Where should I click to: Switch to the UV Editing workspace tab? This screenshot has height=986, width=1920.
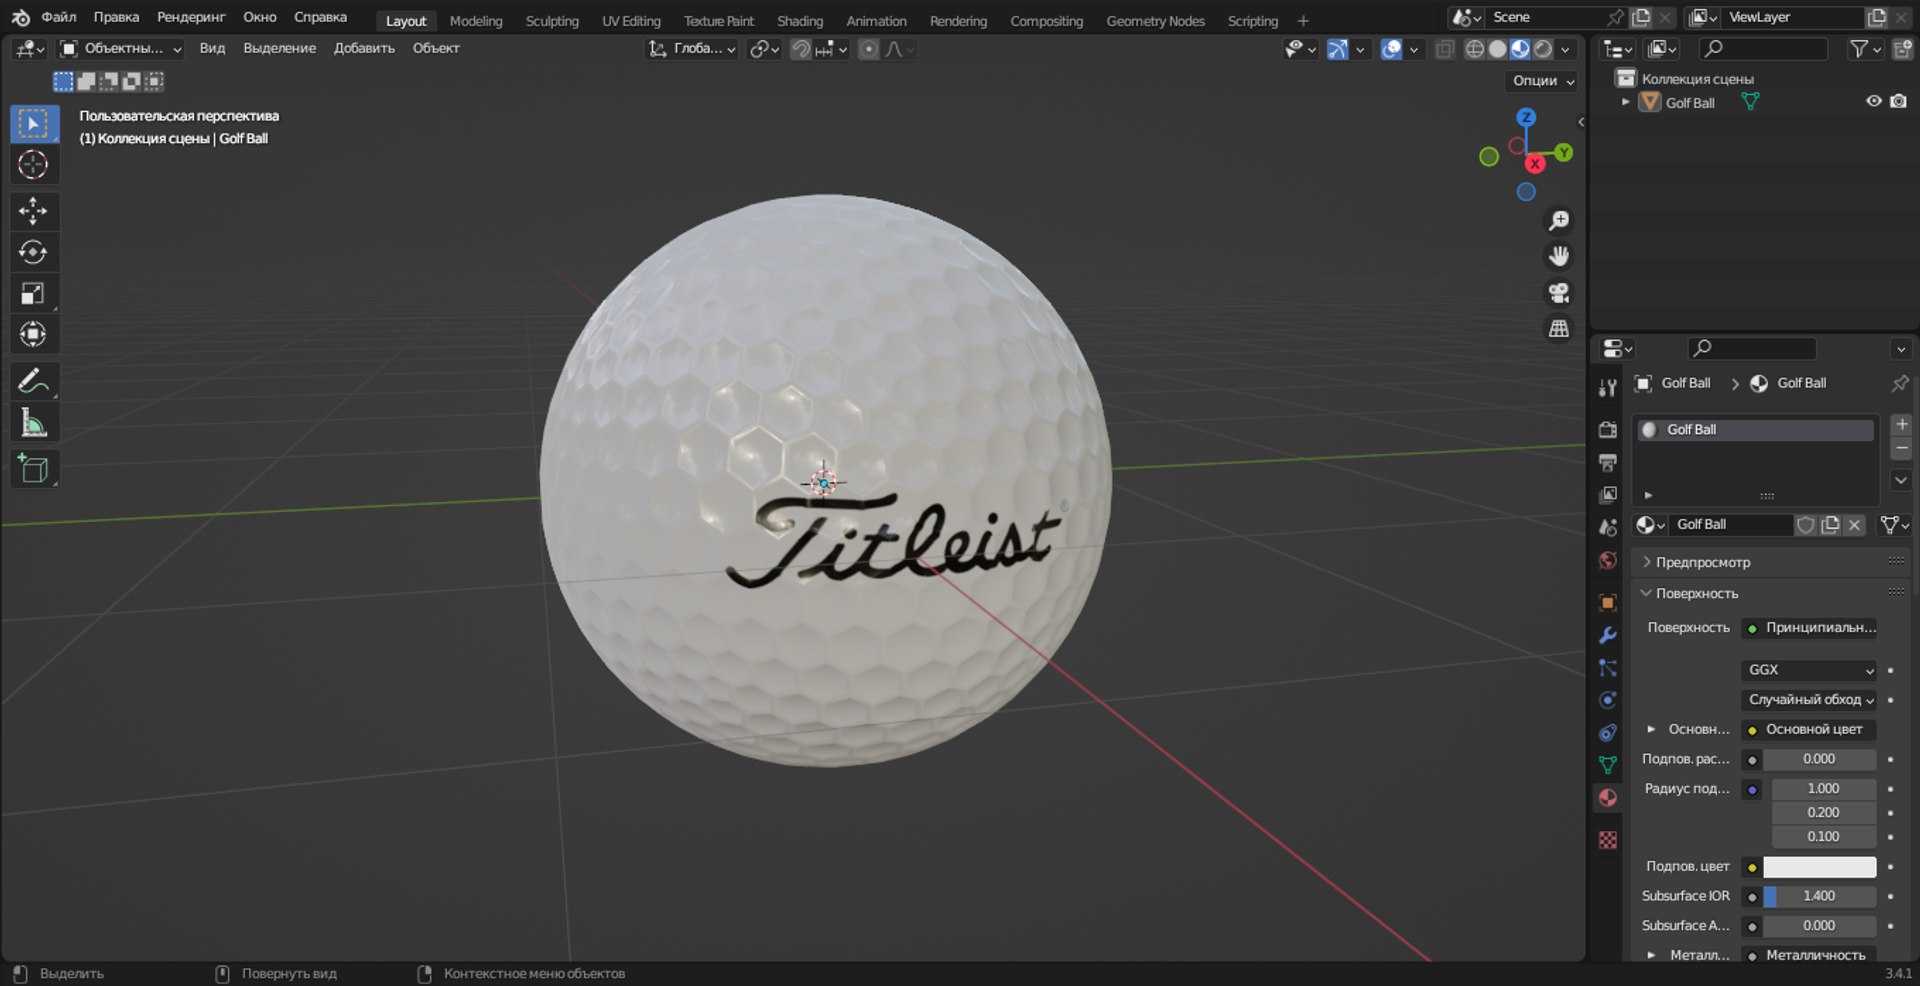[631, 21]
